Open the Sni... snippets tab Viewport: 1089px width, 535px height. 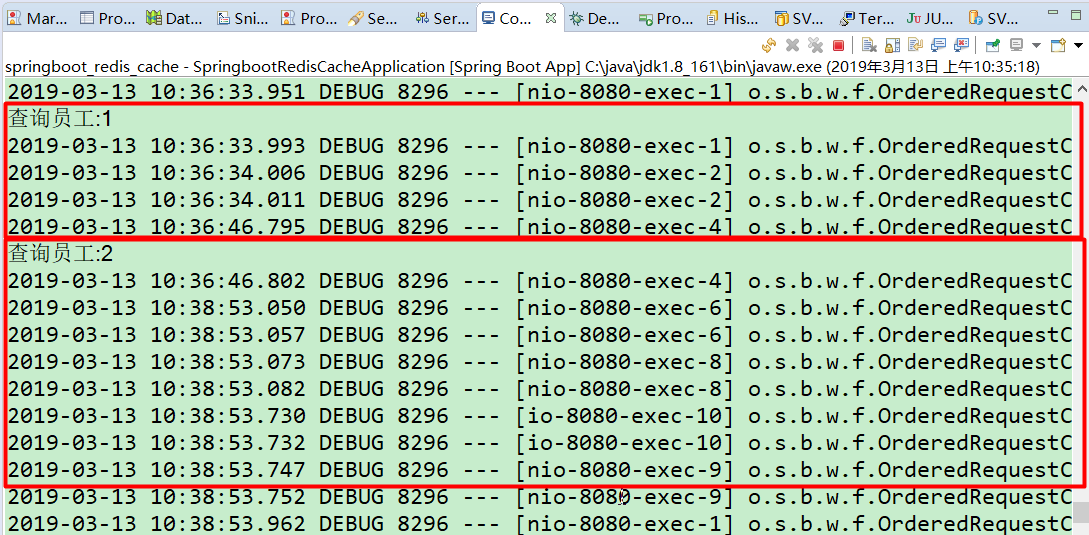(x=242, y=19)
